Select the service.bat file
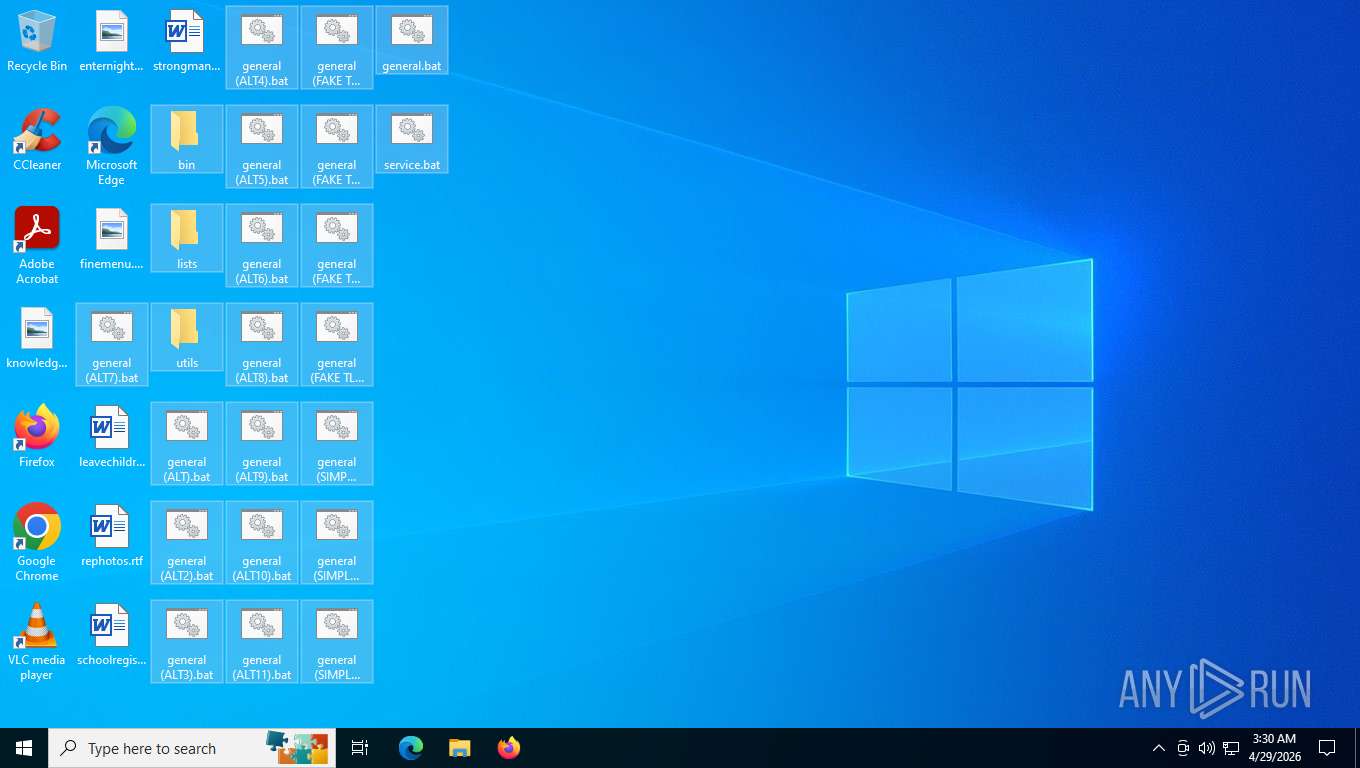The height and width of the screenshot is (768, 1360). tap(412, 139)
